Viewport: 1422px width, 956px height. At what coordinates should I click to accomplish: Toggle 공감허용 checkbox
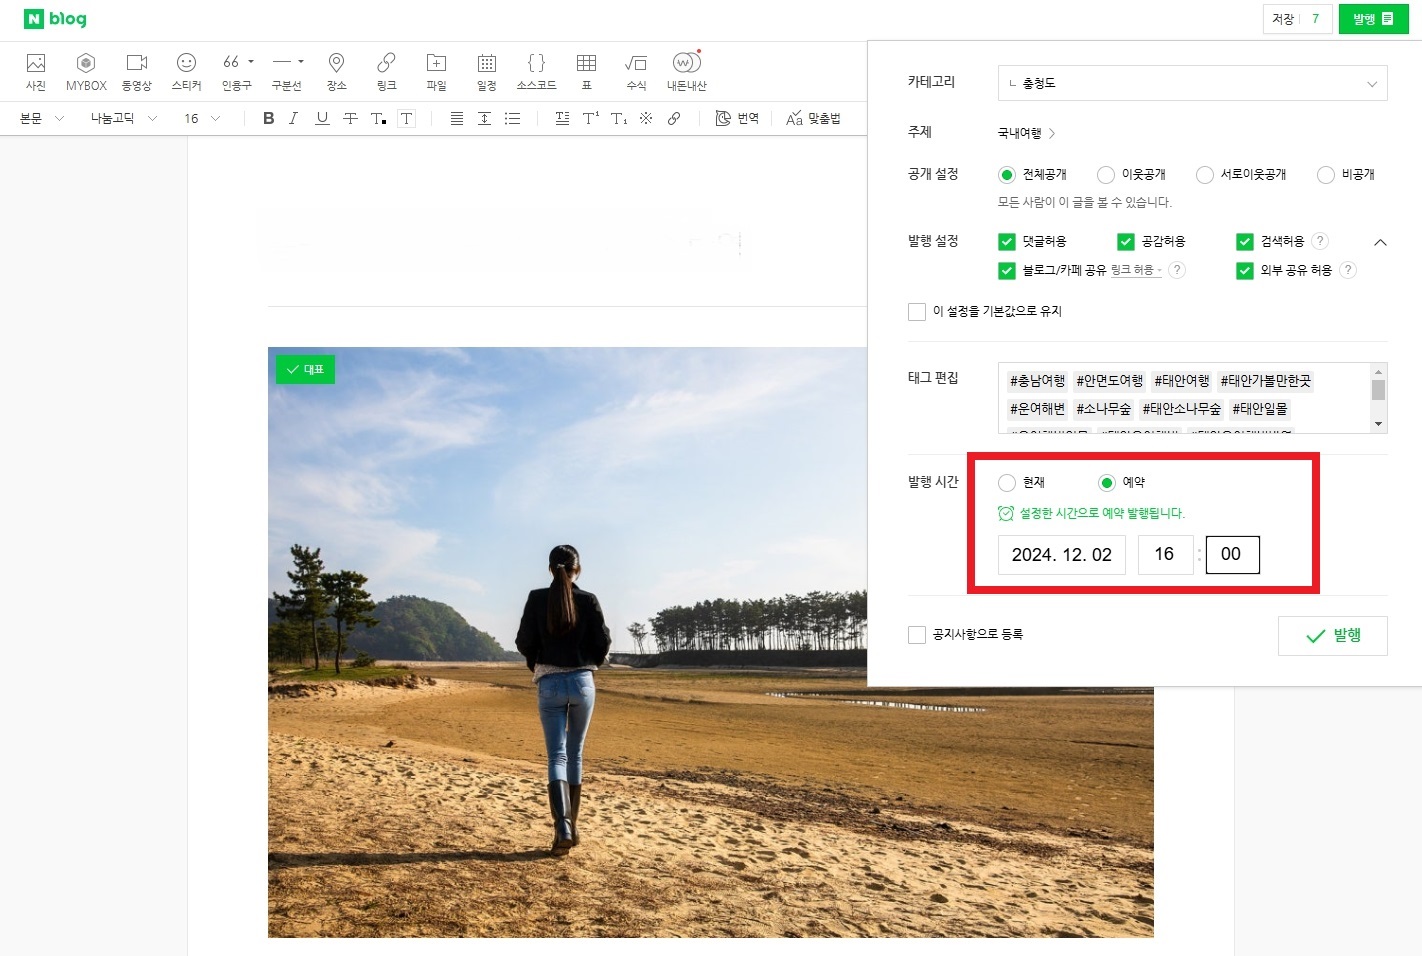pos(1126,242)
